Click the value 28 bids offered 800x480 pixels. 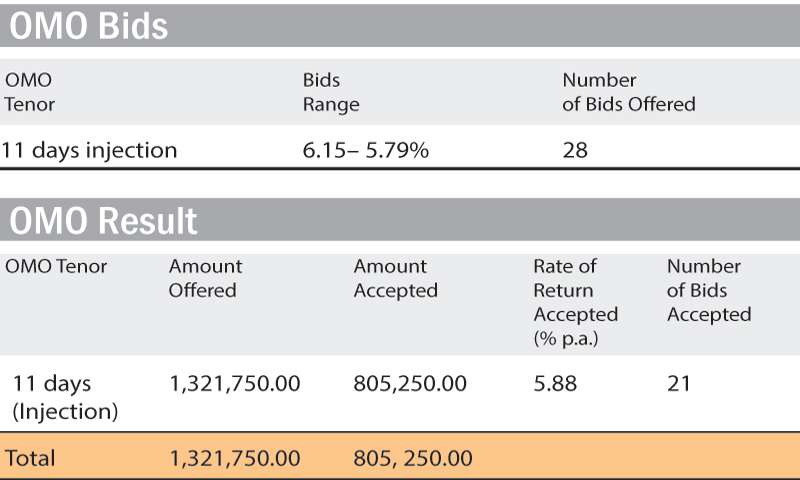pos(575,150)
